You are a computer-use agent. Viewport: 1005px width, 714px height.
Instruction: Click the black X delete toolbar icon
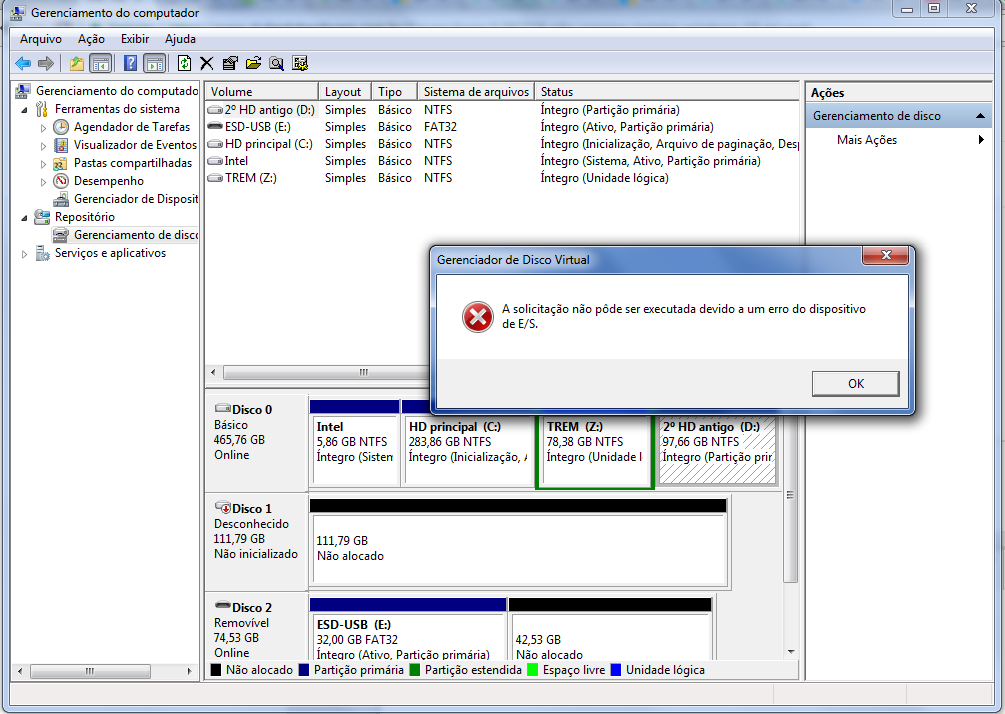point(206,63)
